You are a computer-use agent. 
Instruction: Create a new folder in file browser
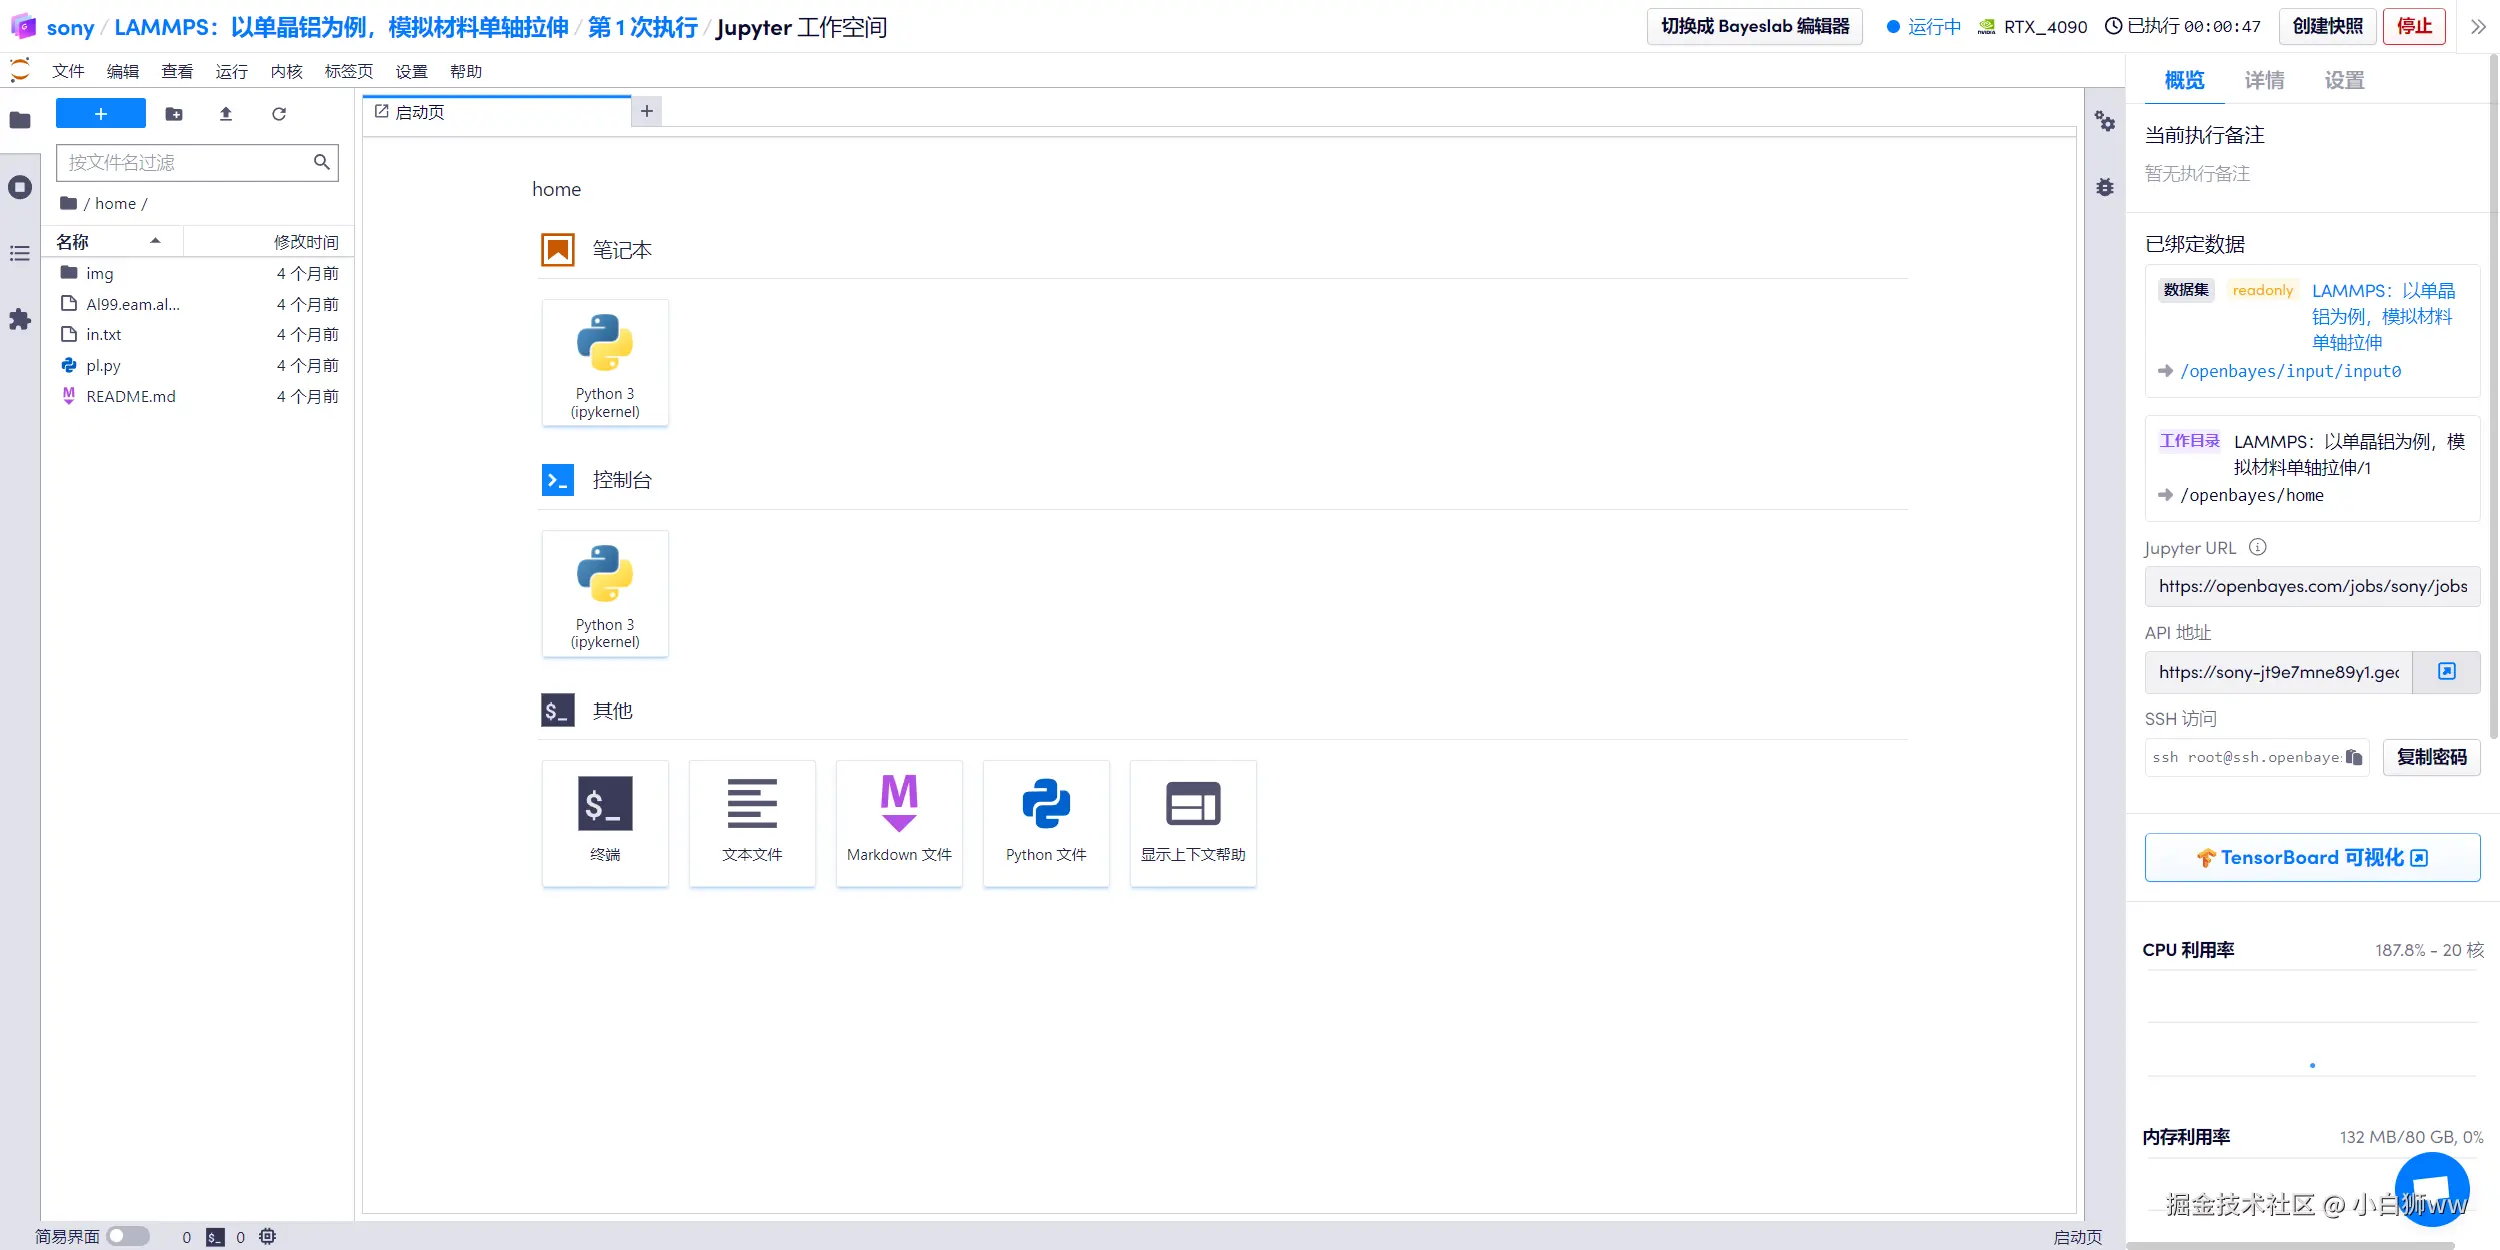[x=174, y=114]
